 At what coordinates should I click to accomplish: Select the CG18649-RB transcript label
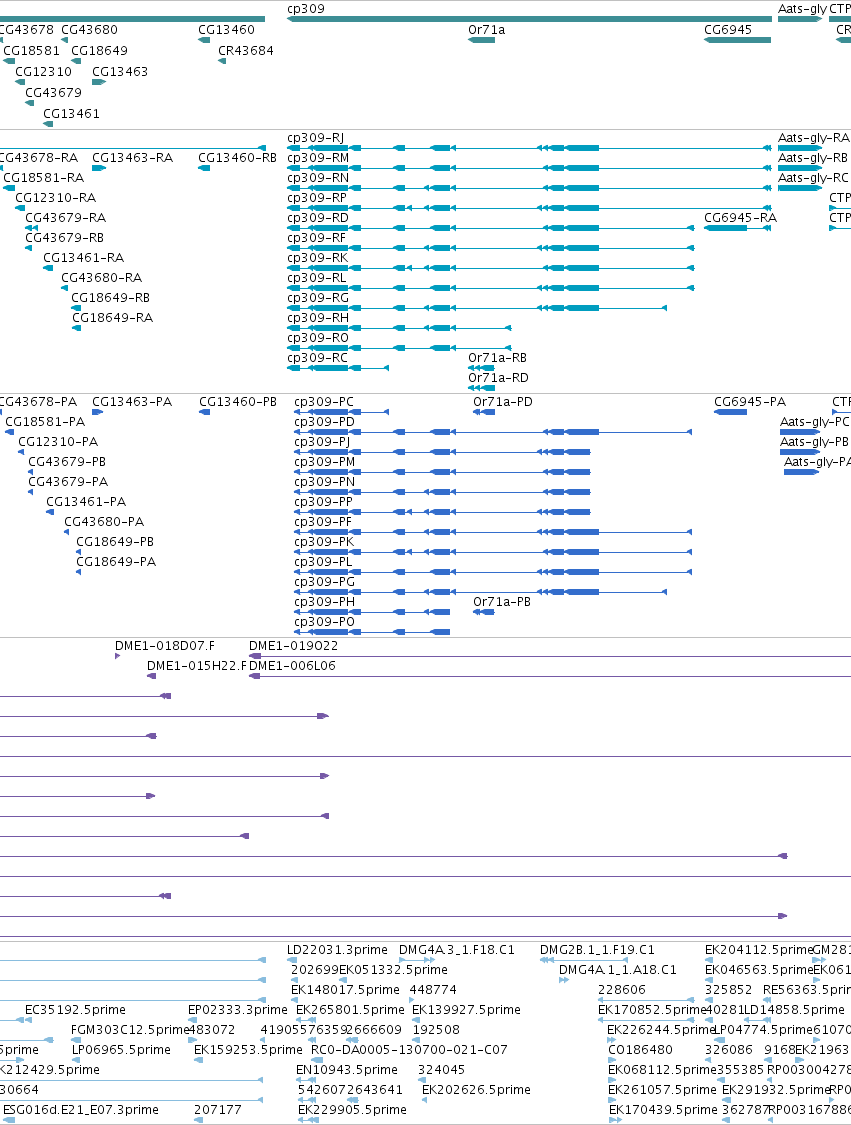tap(111, 298)
